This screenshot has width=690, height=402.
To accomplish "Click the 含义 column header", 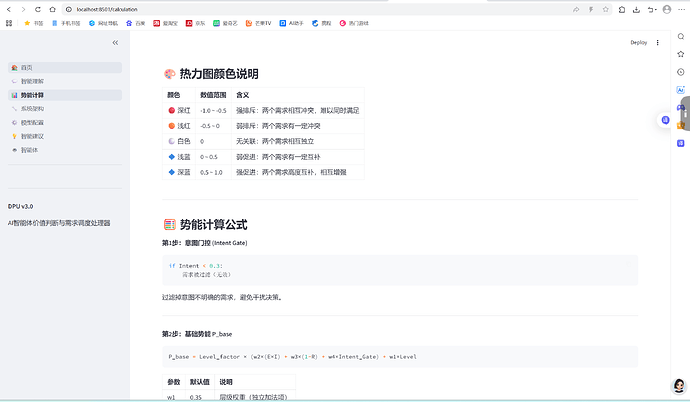I will click(x=298, y=95).
